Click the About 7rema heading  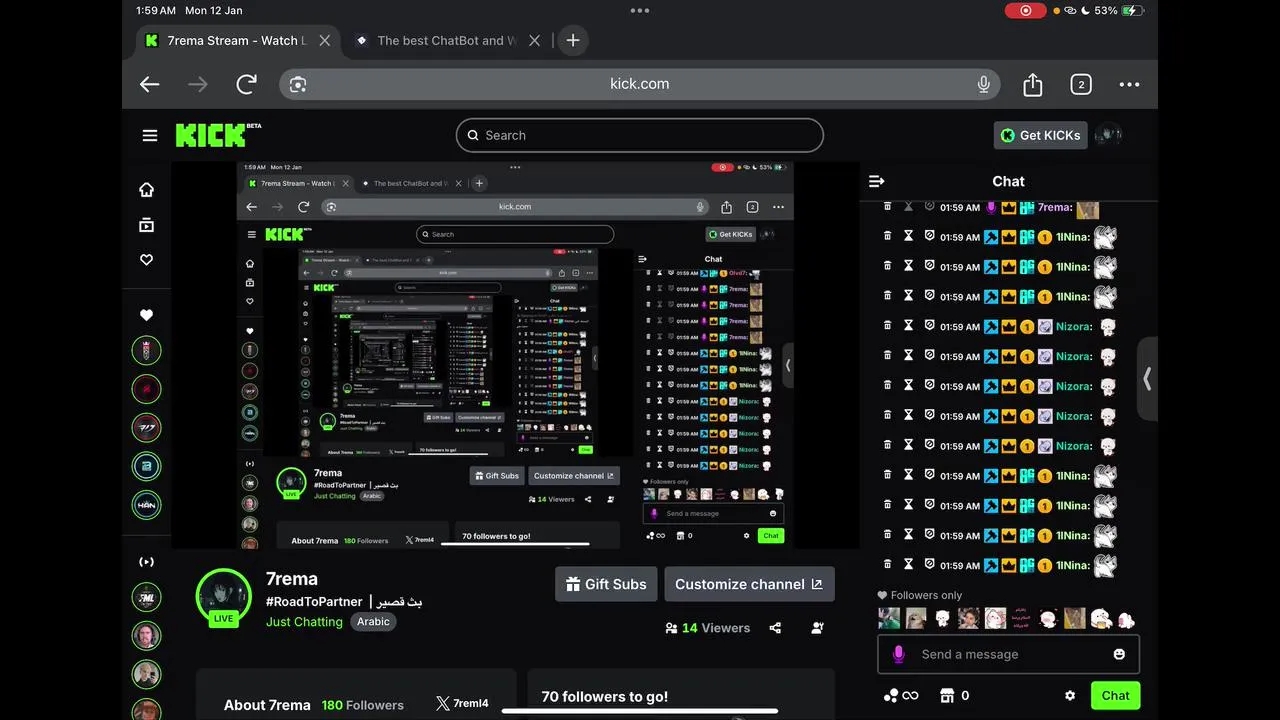[x=267, y=705]
